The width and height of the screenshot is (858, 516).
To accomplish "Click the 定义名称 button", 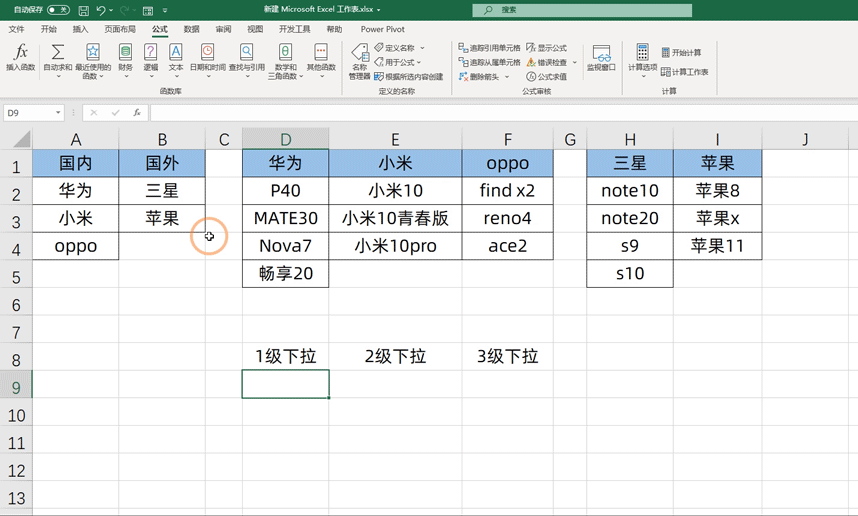I will pos(395,48).
